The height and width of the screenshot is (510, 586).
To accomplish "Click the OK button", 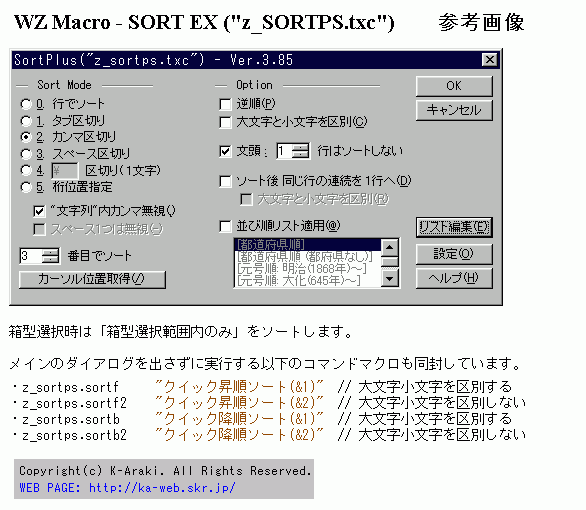I will (x=454, y=86).
